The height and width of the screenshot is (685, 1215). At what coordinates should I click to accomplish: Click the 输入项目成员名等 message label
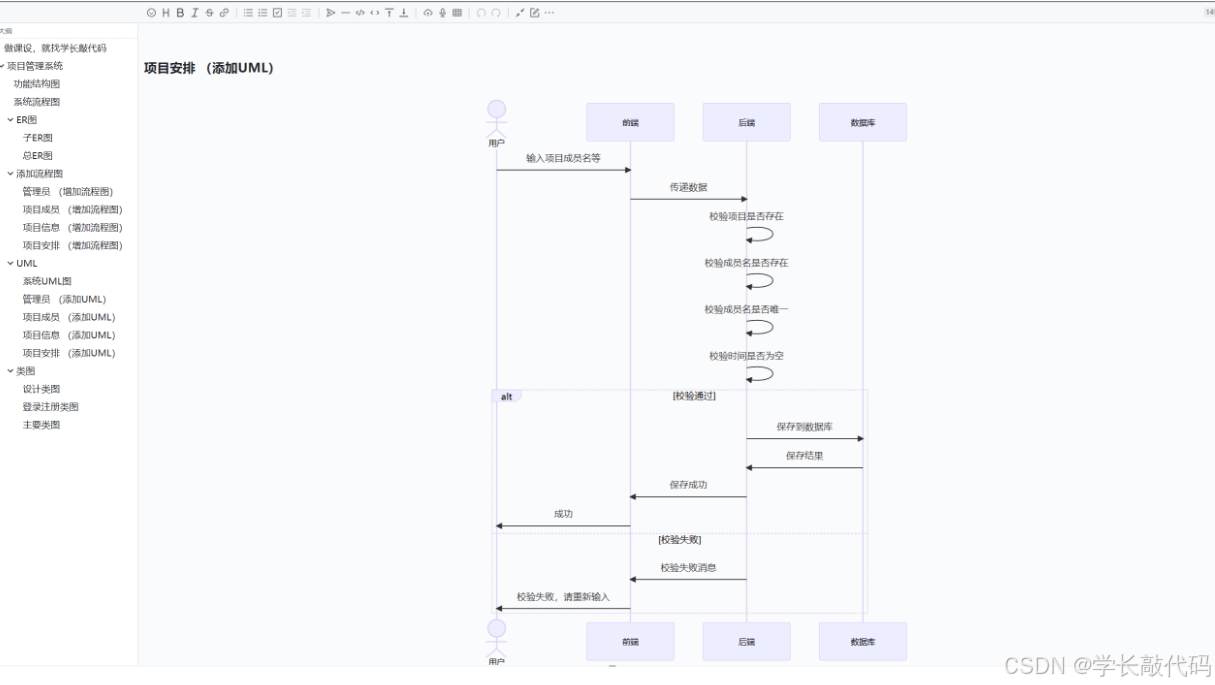(x=564, y=158)
